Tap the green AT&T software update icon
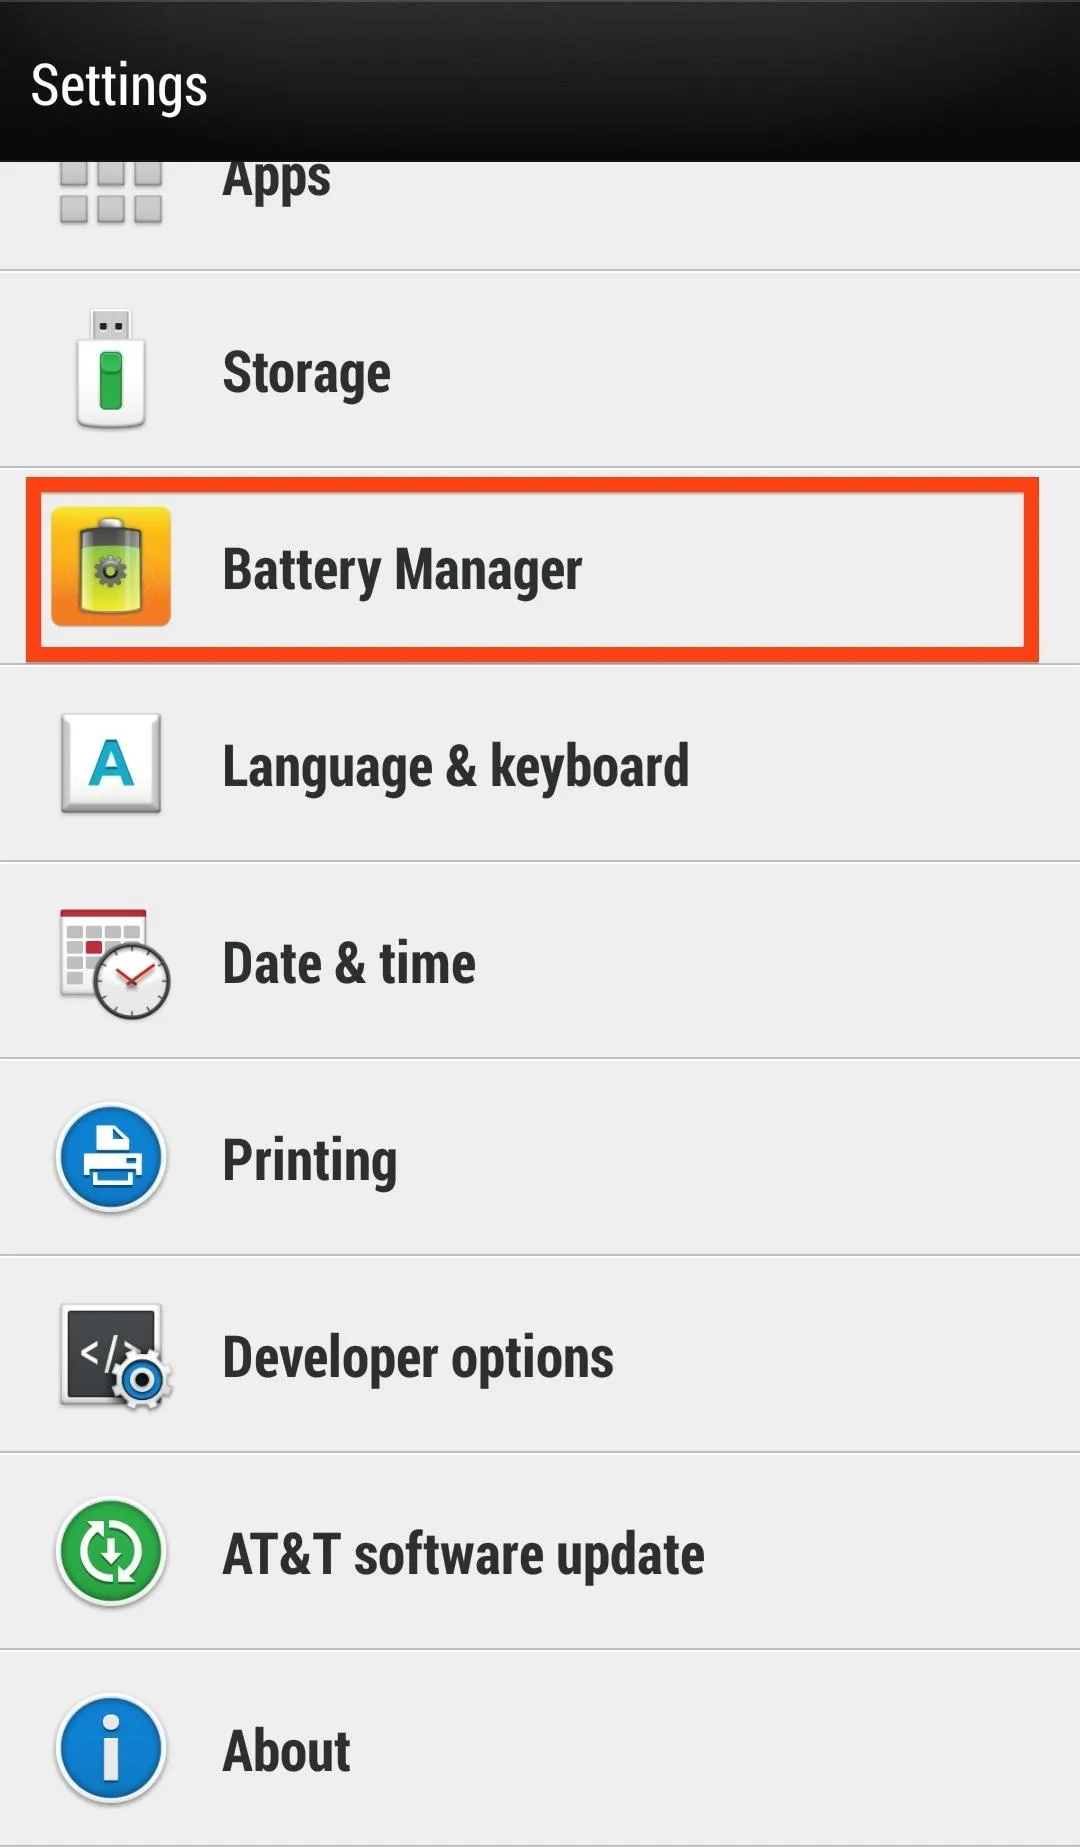The height and width of the screenshot is (1847, 1080). click(111, 1552)
